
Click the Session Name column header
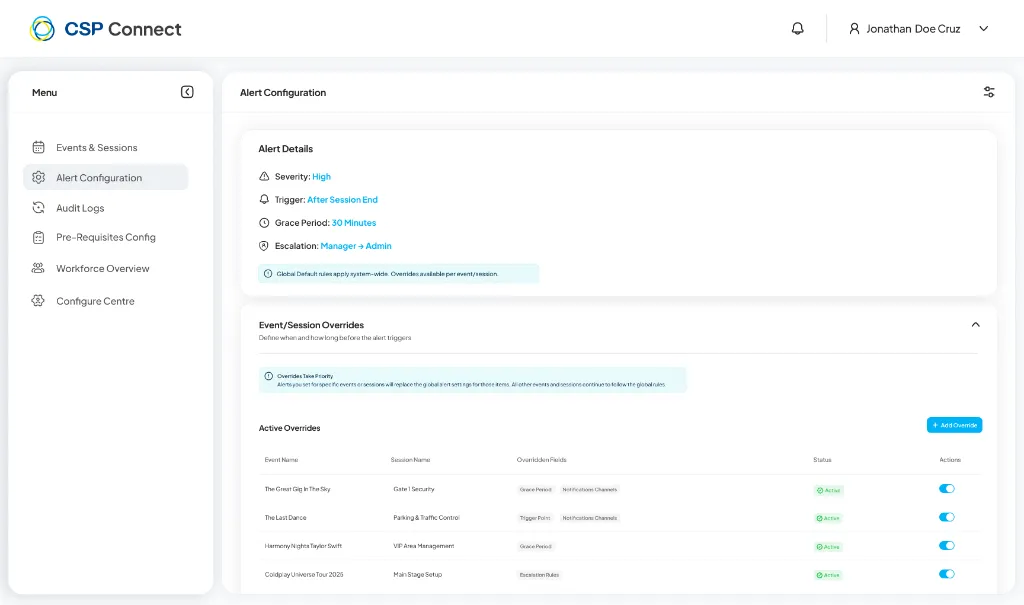tap(410, 460)
